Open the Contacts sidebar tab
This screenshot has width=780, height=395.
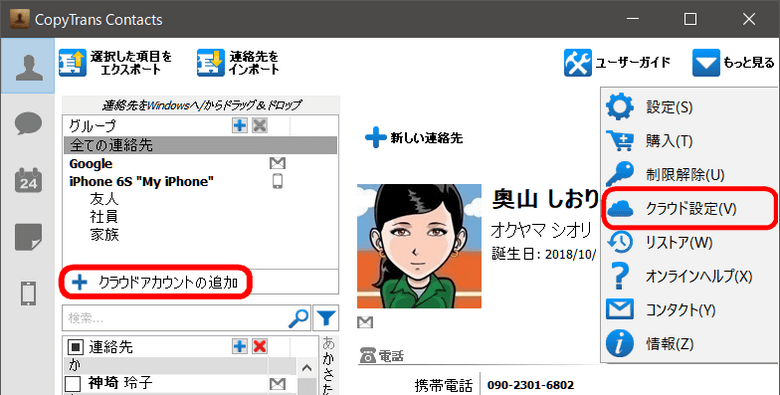(x=28, y=66)
